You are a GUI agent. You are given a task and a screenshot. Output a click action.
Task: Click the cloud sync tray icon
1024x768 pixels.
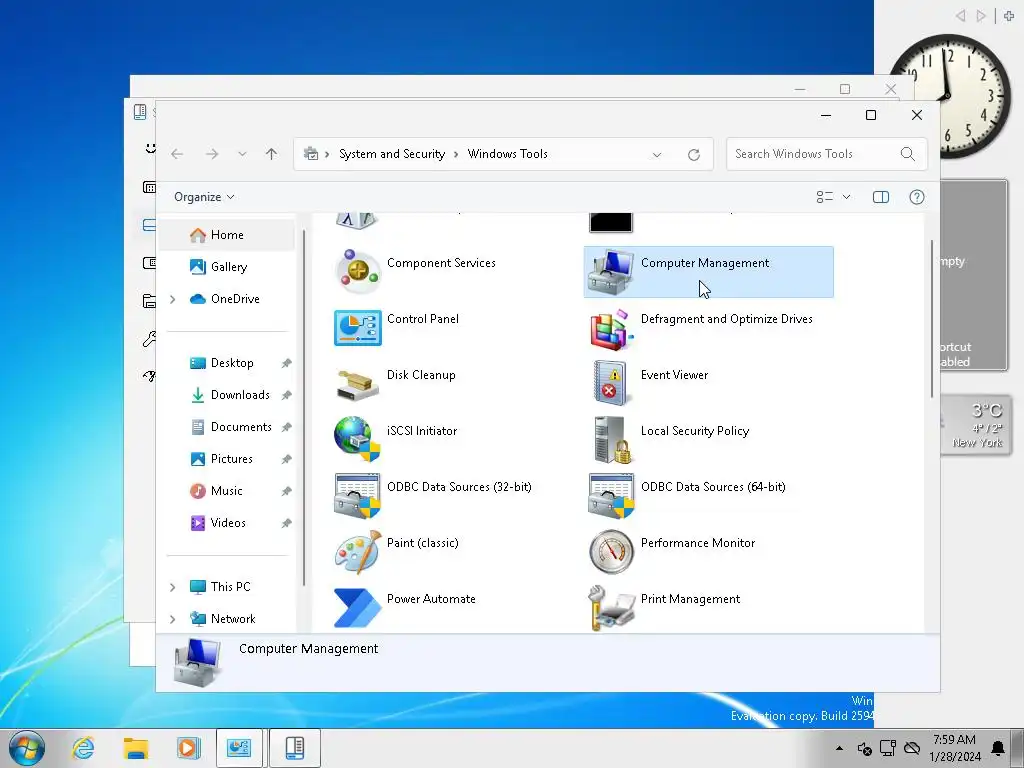(x=912, y=748)
